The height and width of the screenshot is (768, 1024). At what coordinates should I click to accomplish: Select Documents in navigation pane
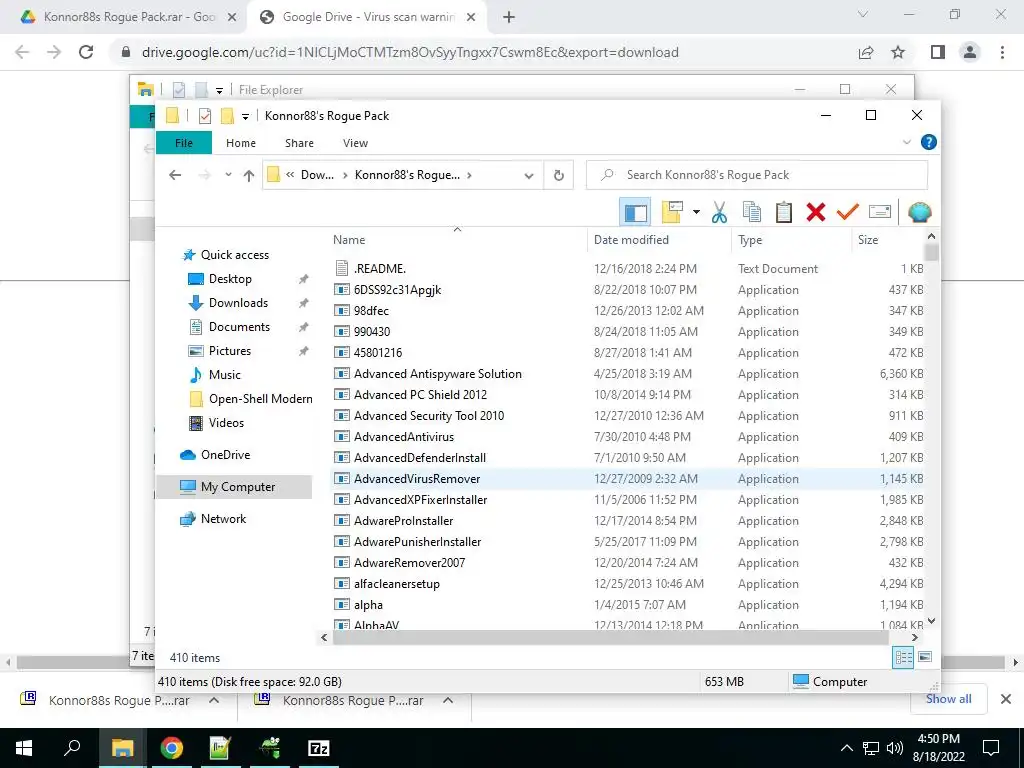click(239, 327)
